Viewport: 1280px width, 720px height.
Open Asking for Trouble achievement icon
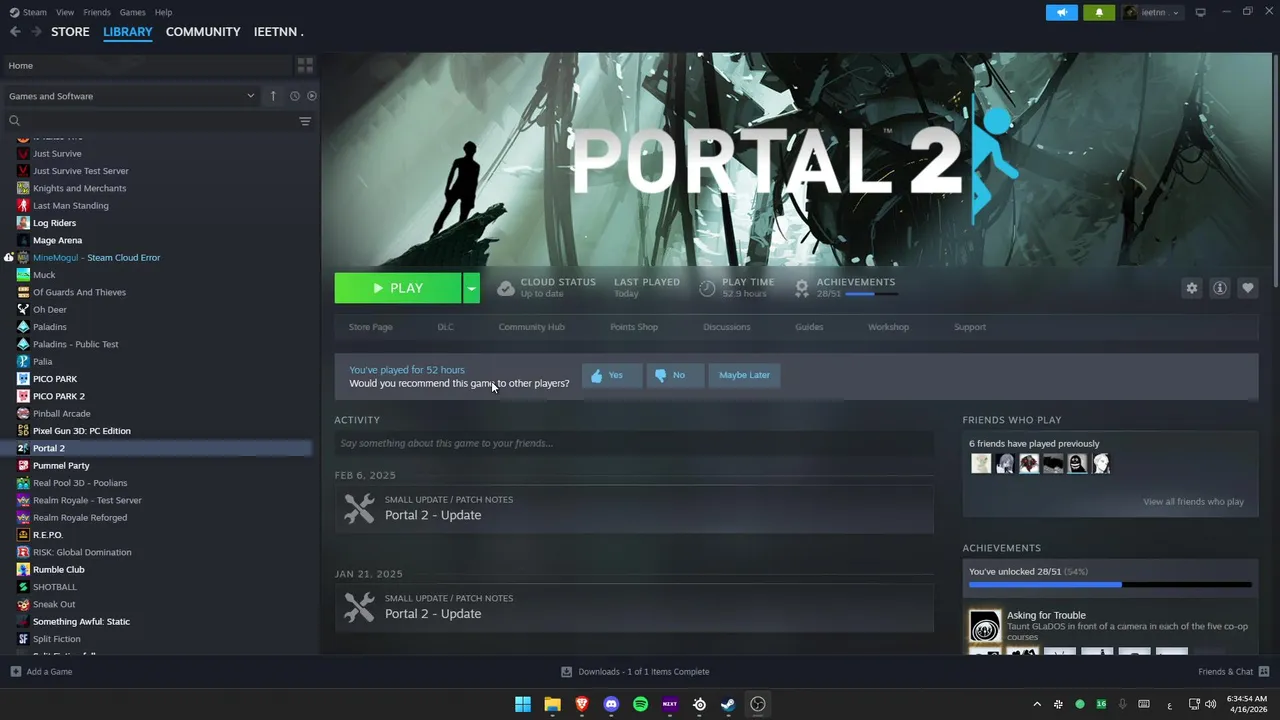(985, 626)
